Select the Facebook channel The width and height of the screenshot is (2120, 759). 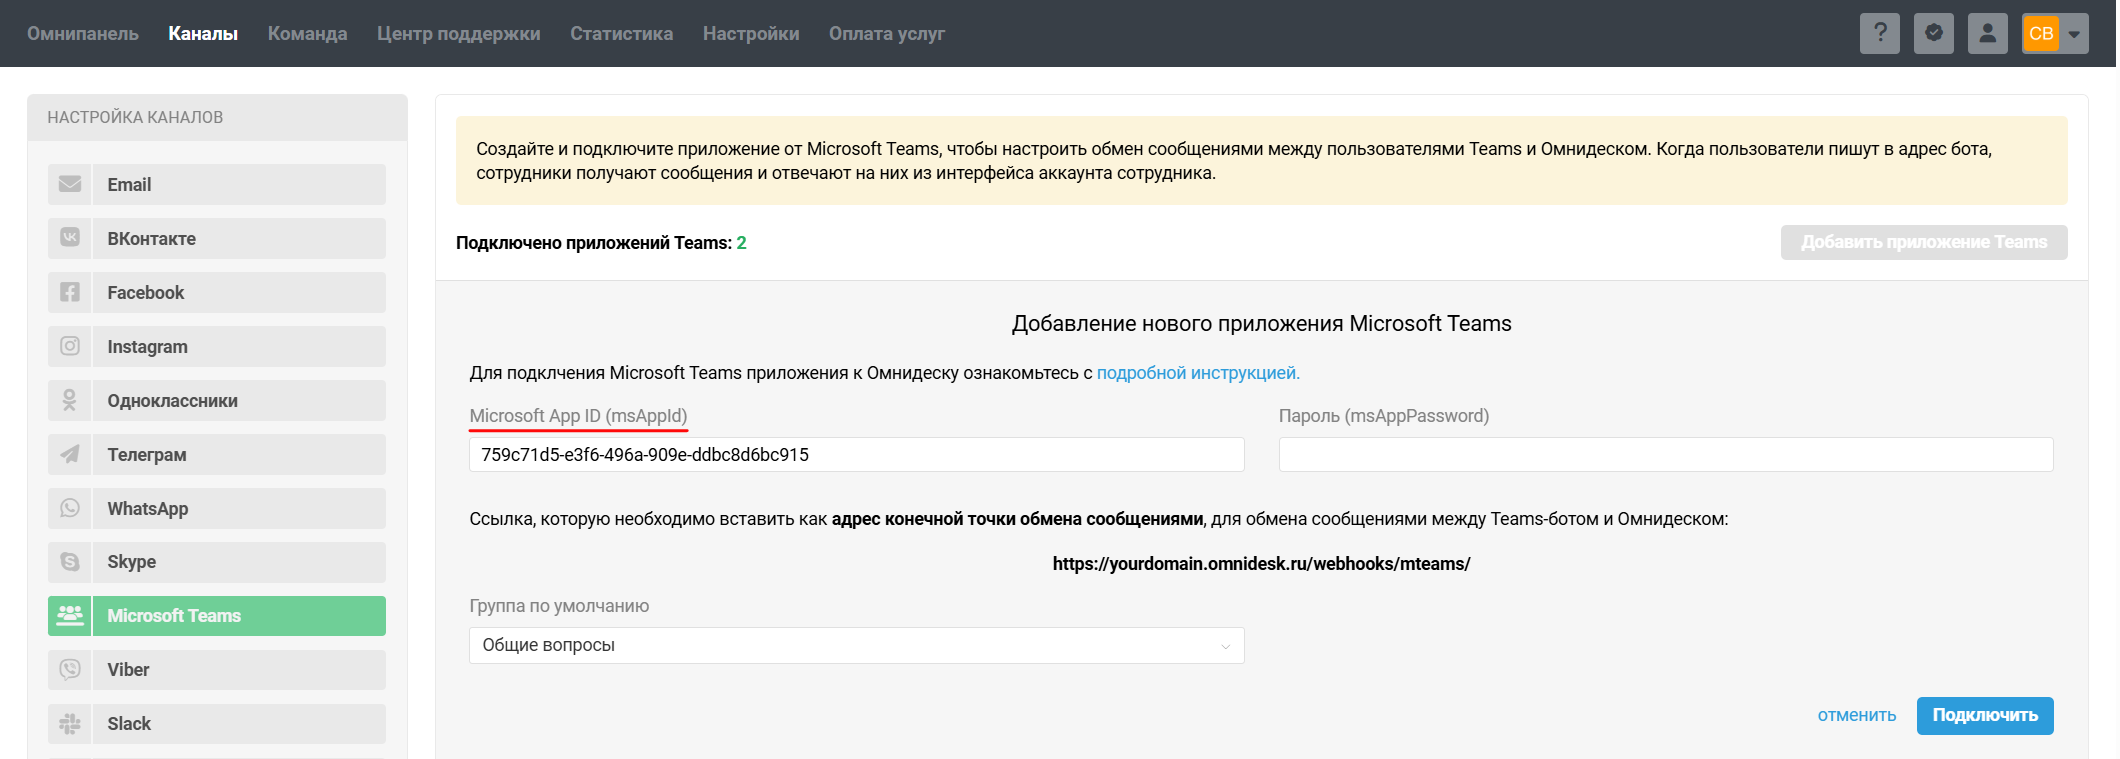click(x=217, y=292)
